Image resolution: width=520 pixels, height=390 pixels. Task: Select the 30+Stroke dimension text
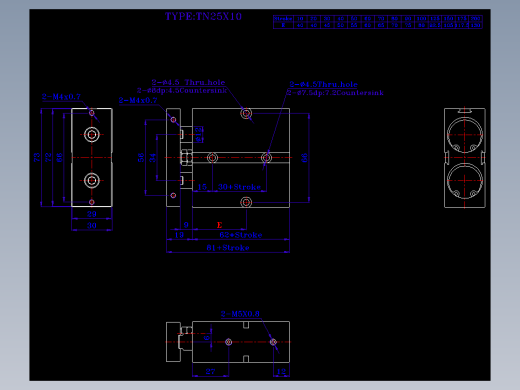[239, 187]
